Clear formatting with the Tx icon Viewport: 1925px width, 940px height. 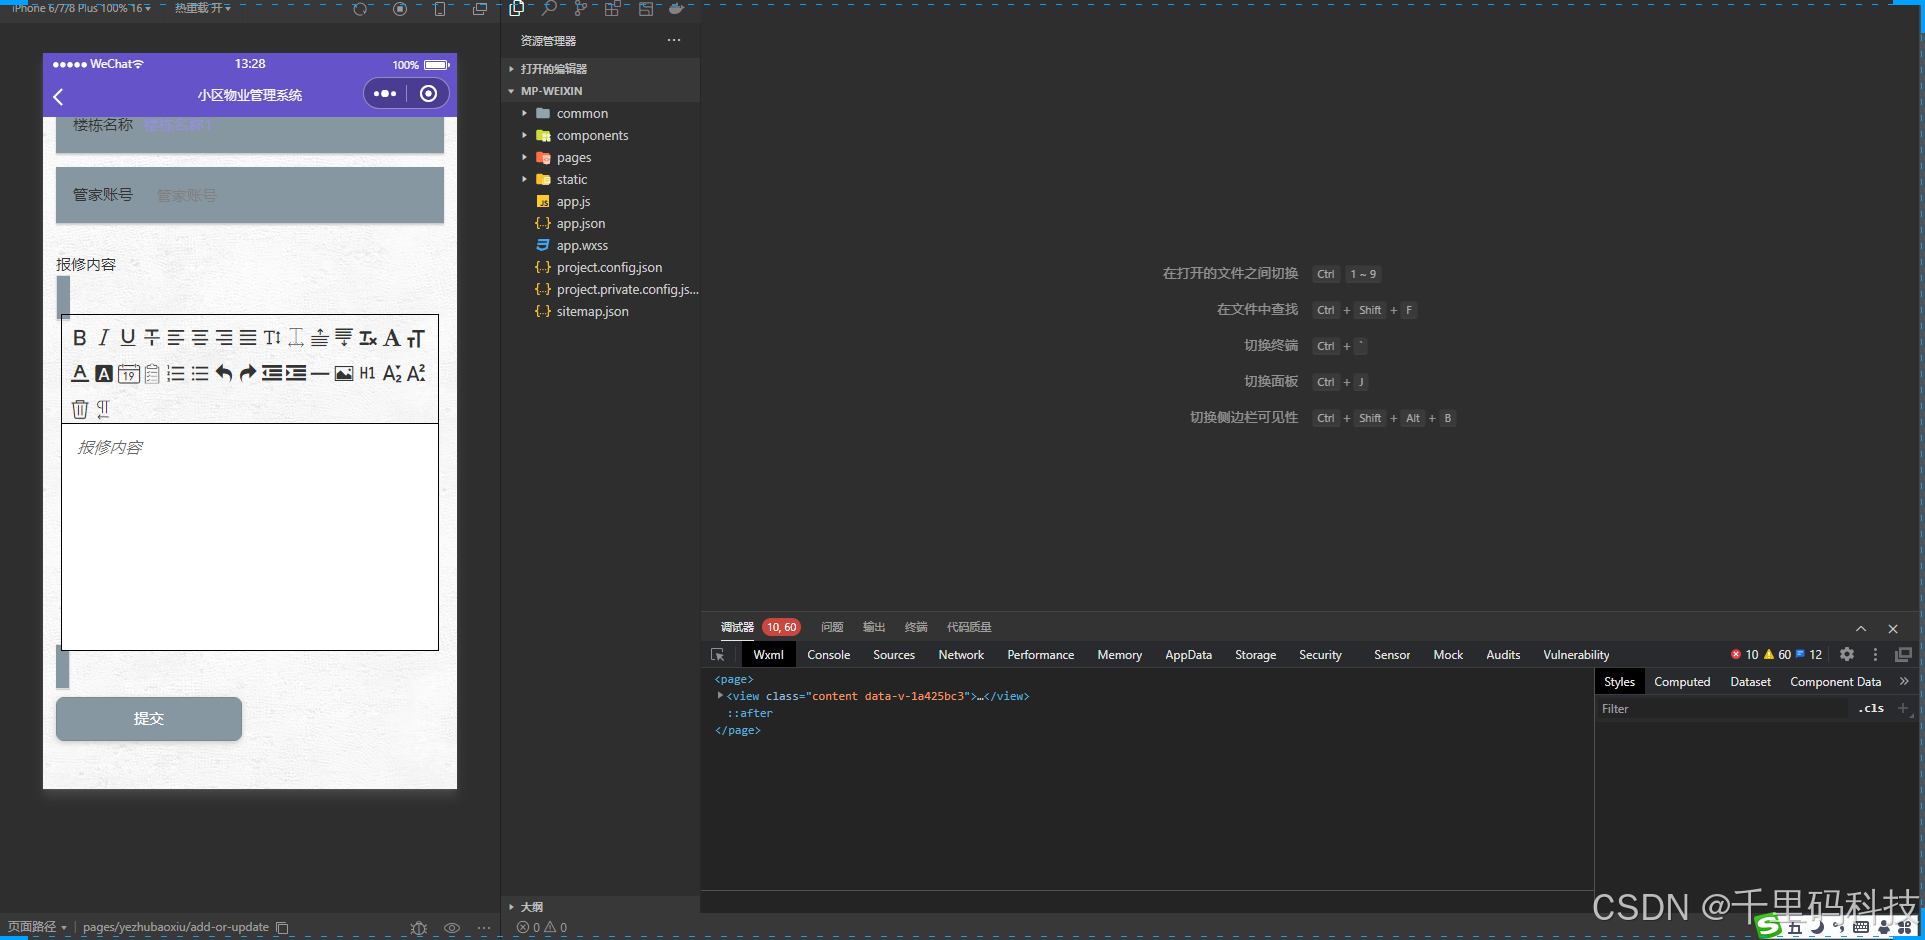click(x=368, y=338)
